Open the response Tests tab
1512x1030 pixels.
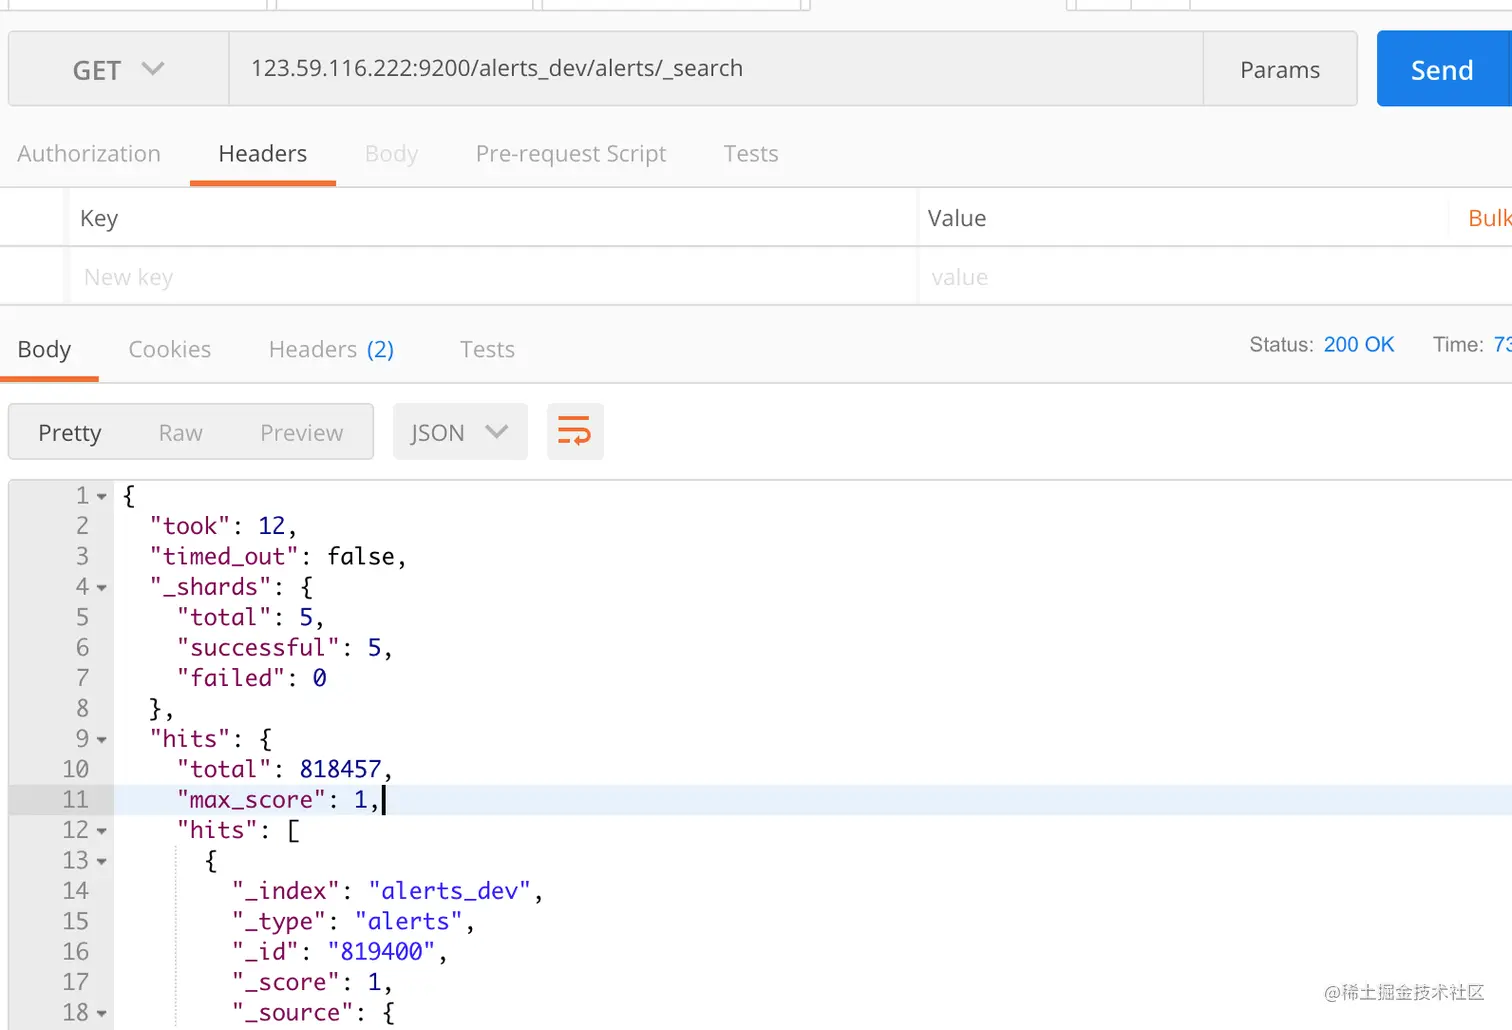487,349
